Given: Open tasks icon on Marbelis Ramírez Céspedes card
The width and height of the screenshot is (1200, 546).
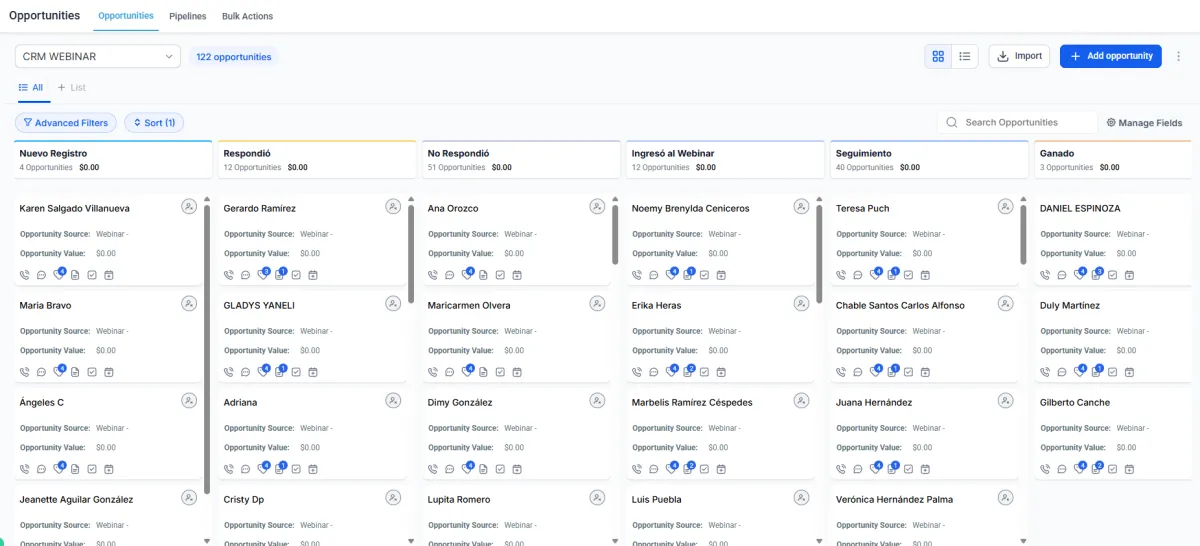Looking at the screenshot, I should [704, 469].
